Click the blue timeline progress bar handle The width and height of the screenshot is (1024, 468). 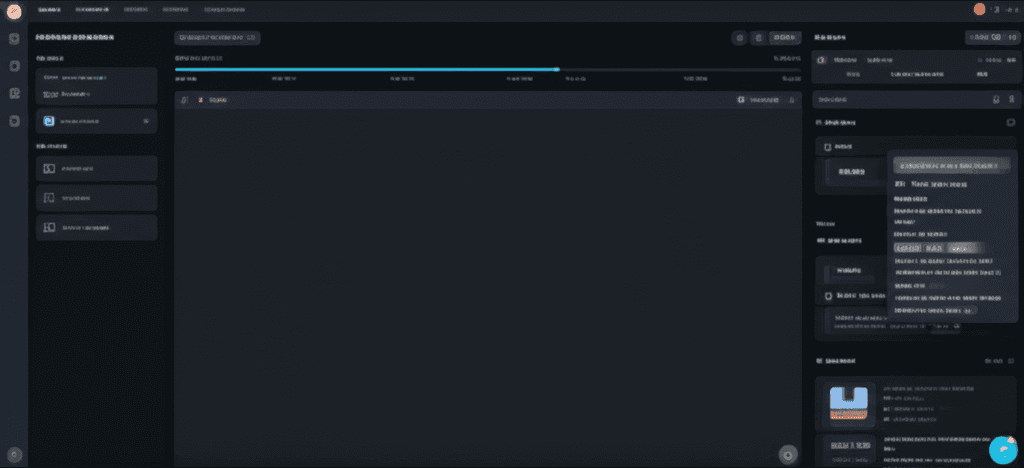(x=557, y=70)
